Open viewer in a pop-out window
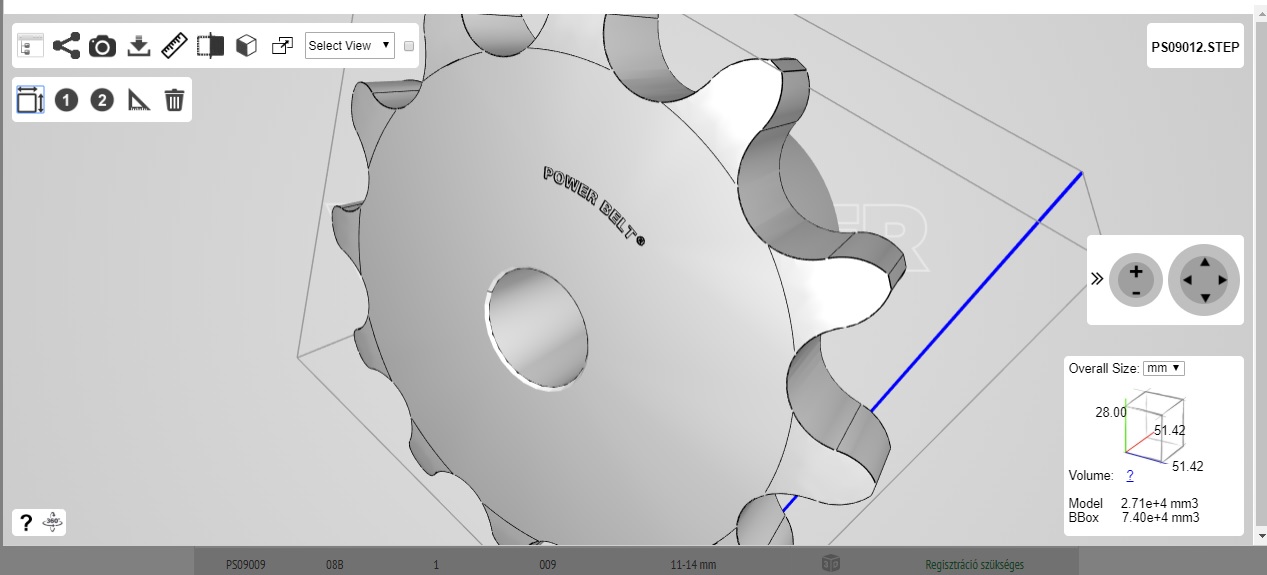This screenshot has height=575, width=1267. click(282, 46)
